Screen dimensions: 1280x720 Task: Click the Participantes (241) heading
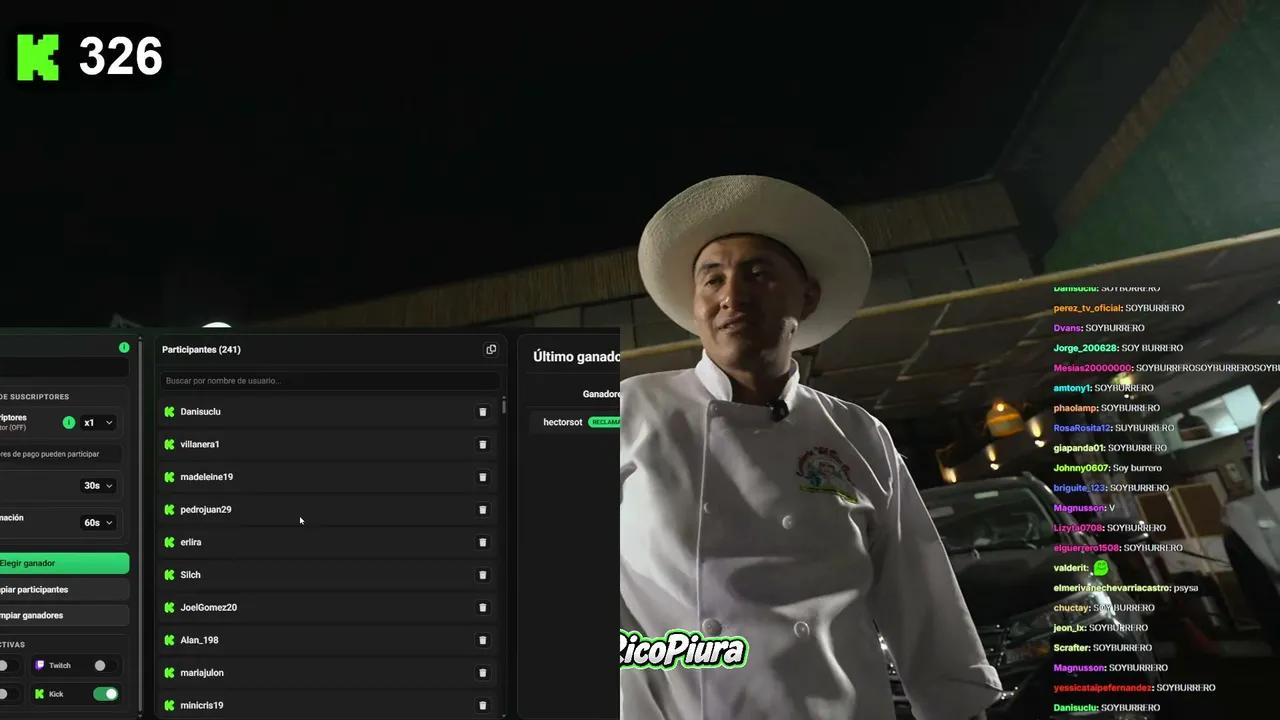tap(201, 350)
